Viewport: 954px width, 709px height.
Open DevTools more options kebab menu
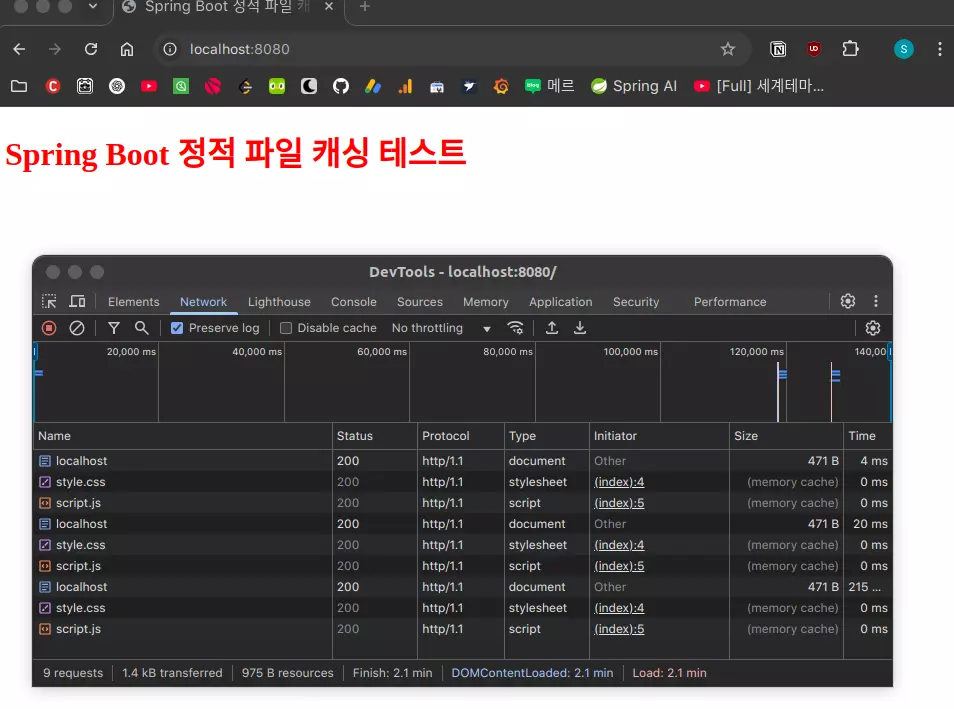click(x=876, y=301)
